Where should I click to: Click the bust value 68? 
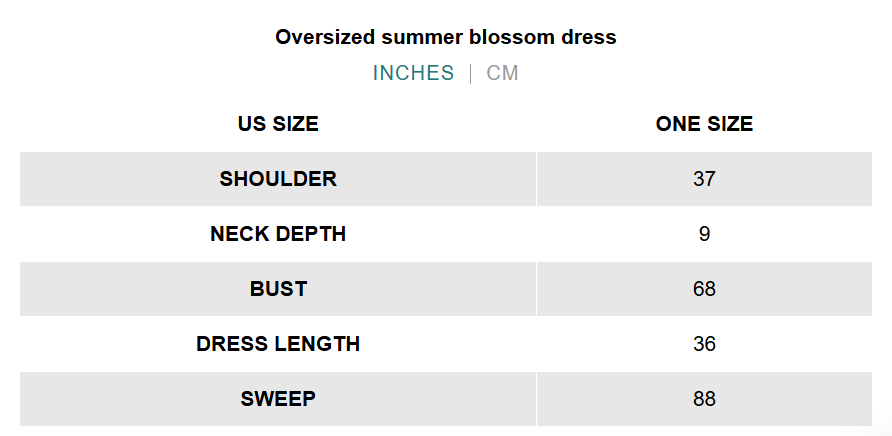tap(704, 289)
